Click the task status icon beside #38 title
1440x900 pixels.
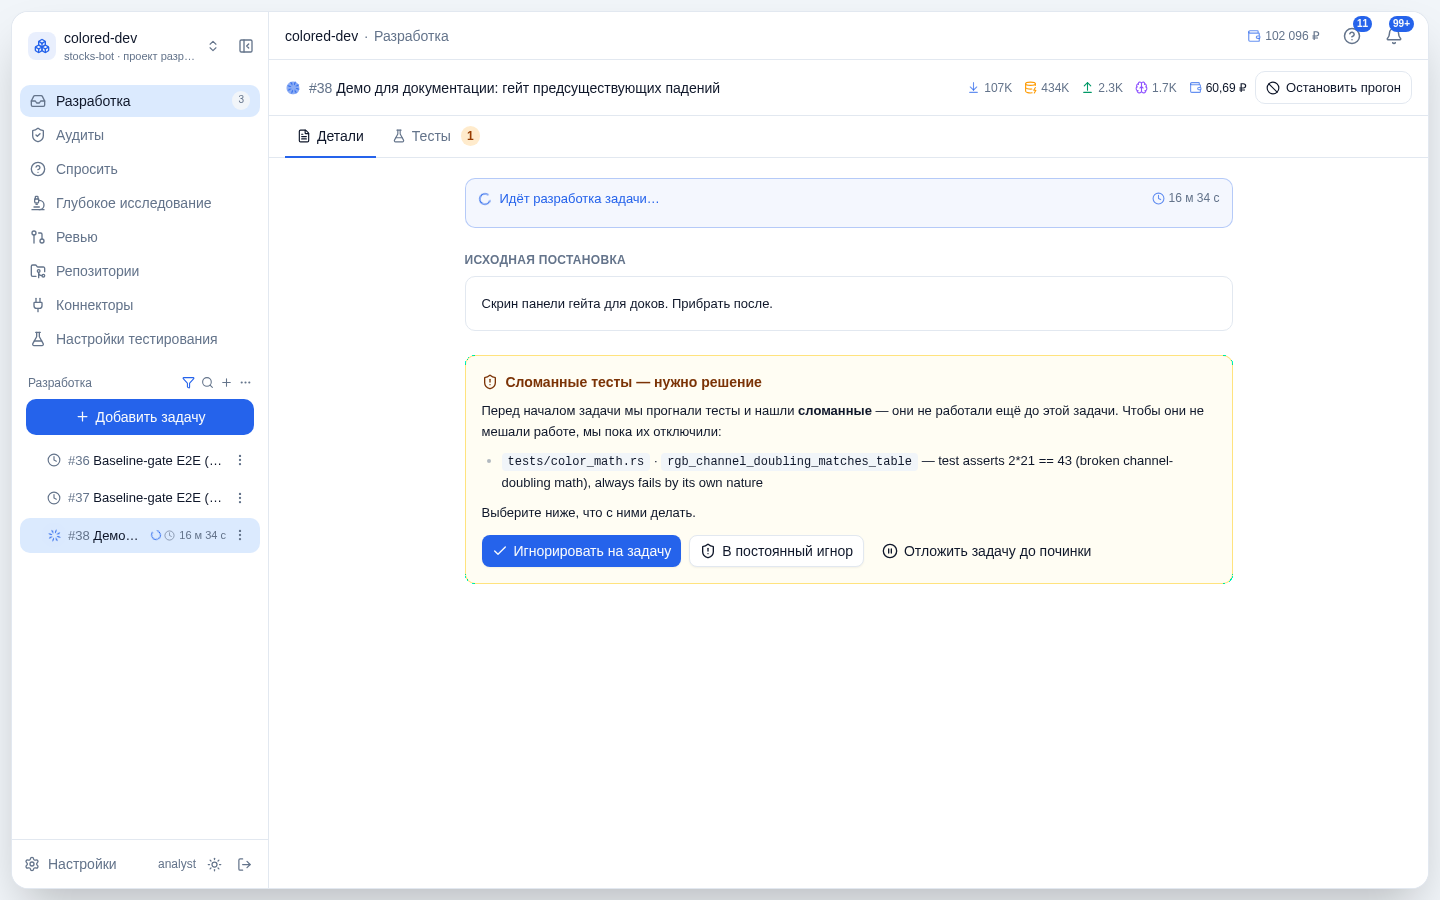(293, 88)
